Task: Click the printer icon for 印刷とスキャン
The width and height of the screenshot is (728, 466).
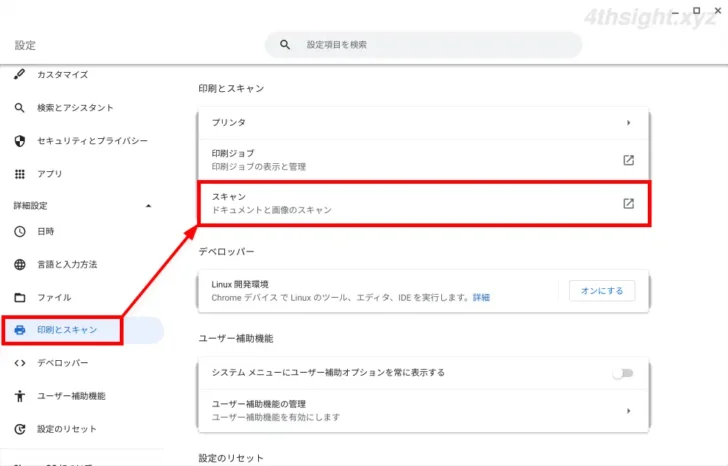Action: point(20,330)
